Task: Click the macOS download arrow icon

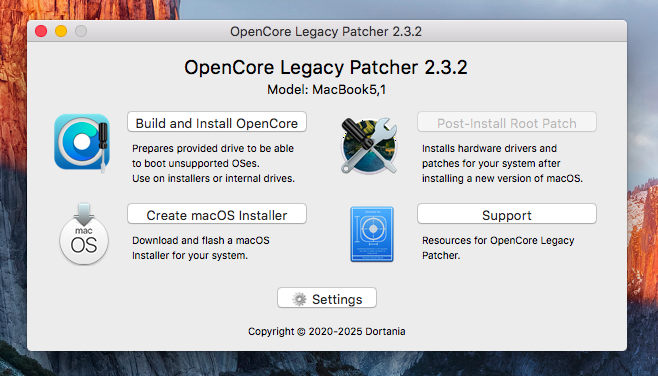Action: click(84, 234)
